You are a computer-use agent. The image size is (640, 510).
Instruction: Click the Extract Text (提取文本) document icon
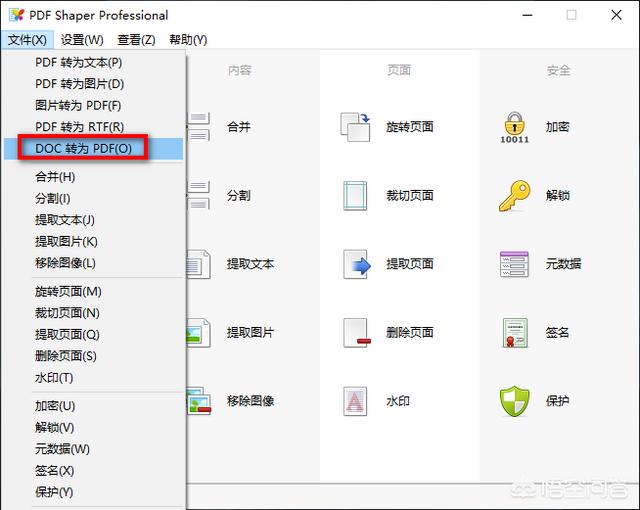[x=199, y=264]
